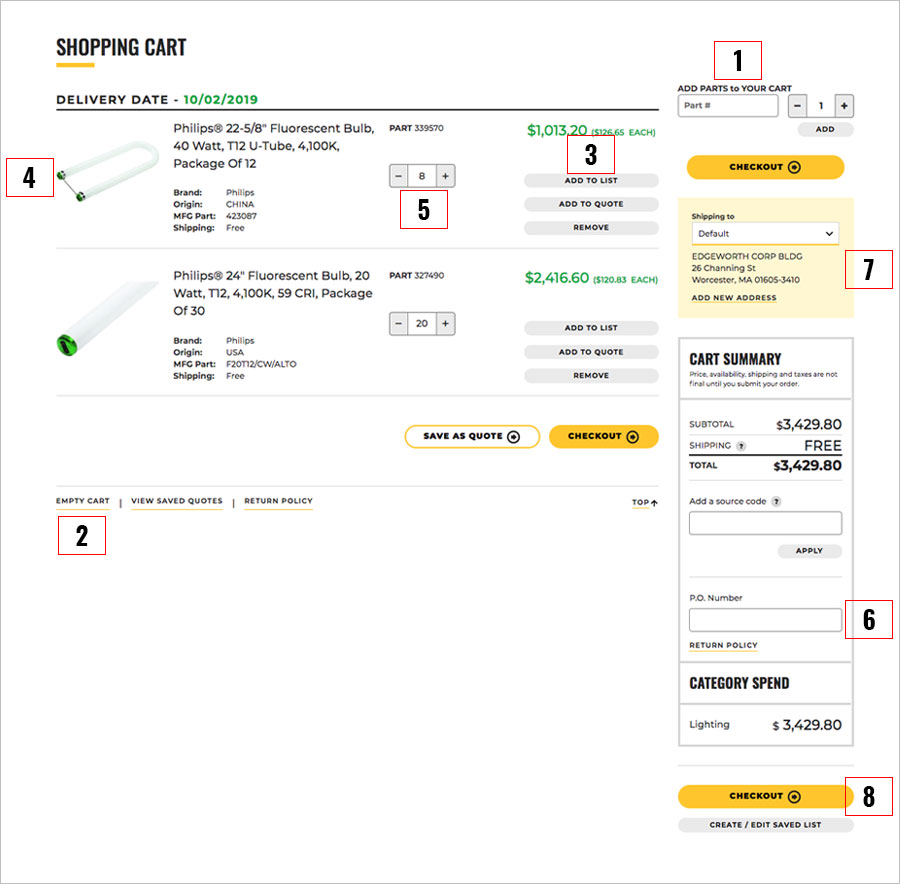Decrease quantity of U-Tube bulb with minus
Image resolution: width=900 pixels, height=884 pixels.
pyautogui.click(x=399, y=176)
